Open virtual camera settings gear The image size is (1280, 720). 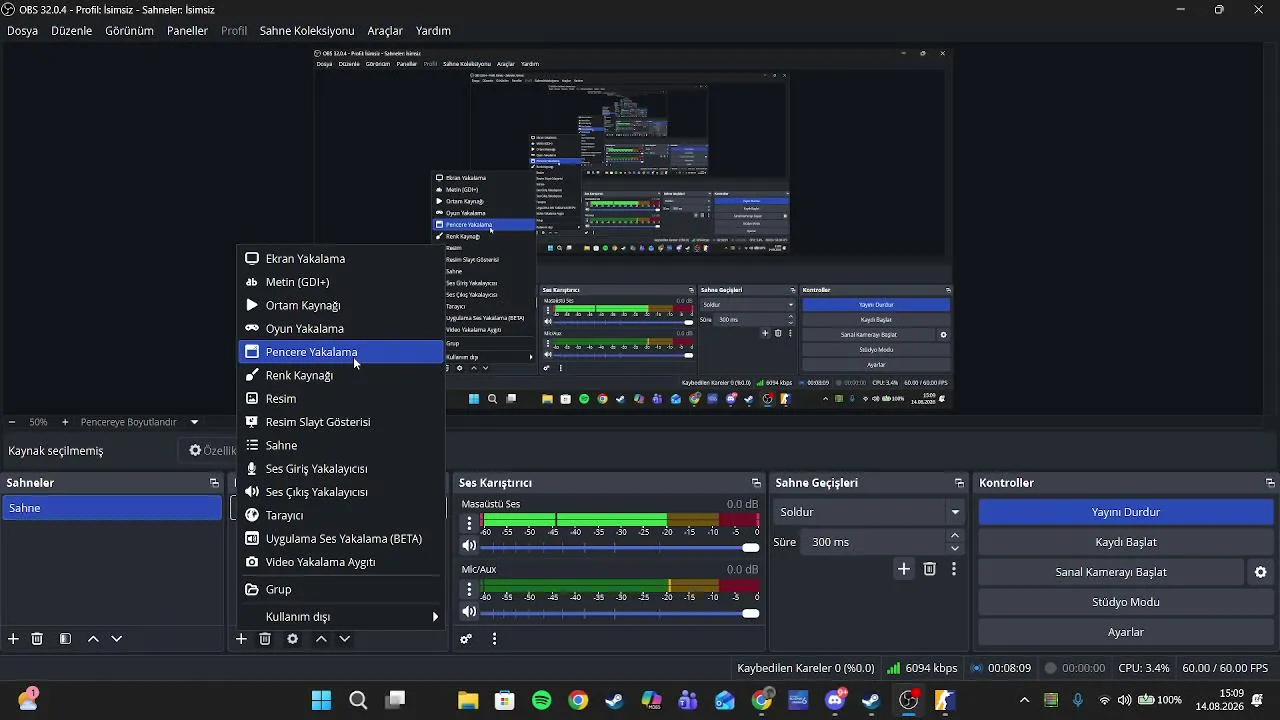point(1261,572)
